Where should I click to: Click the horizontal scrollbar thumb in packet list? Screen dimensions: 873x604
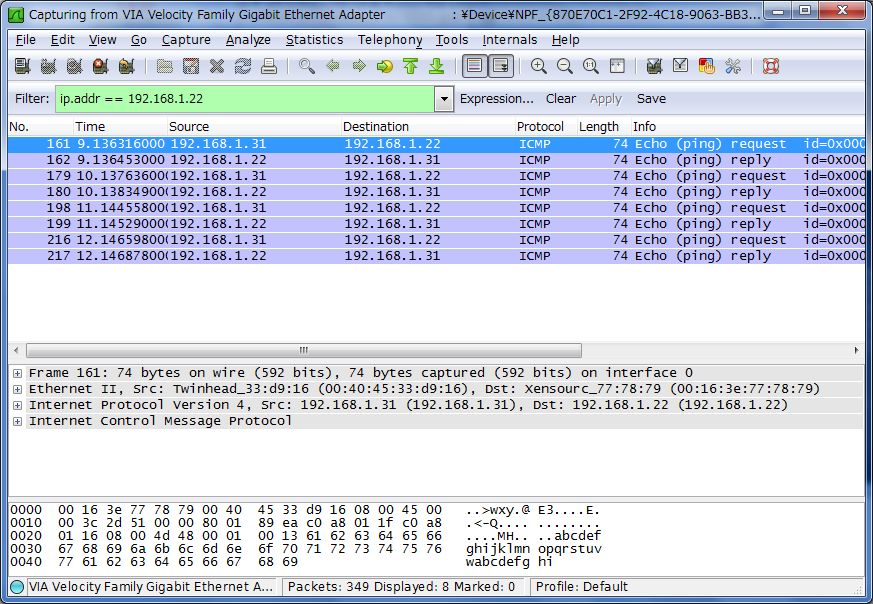click(x=303, y=351)
